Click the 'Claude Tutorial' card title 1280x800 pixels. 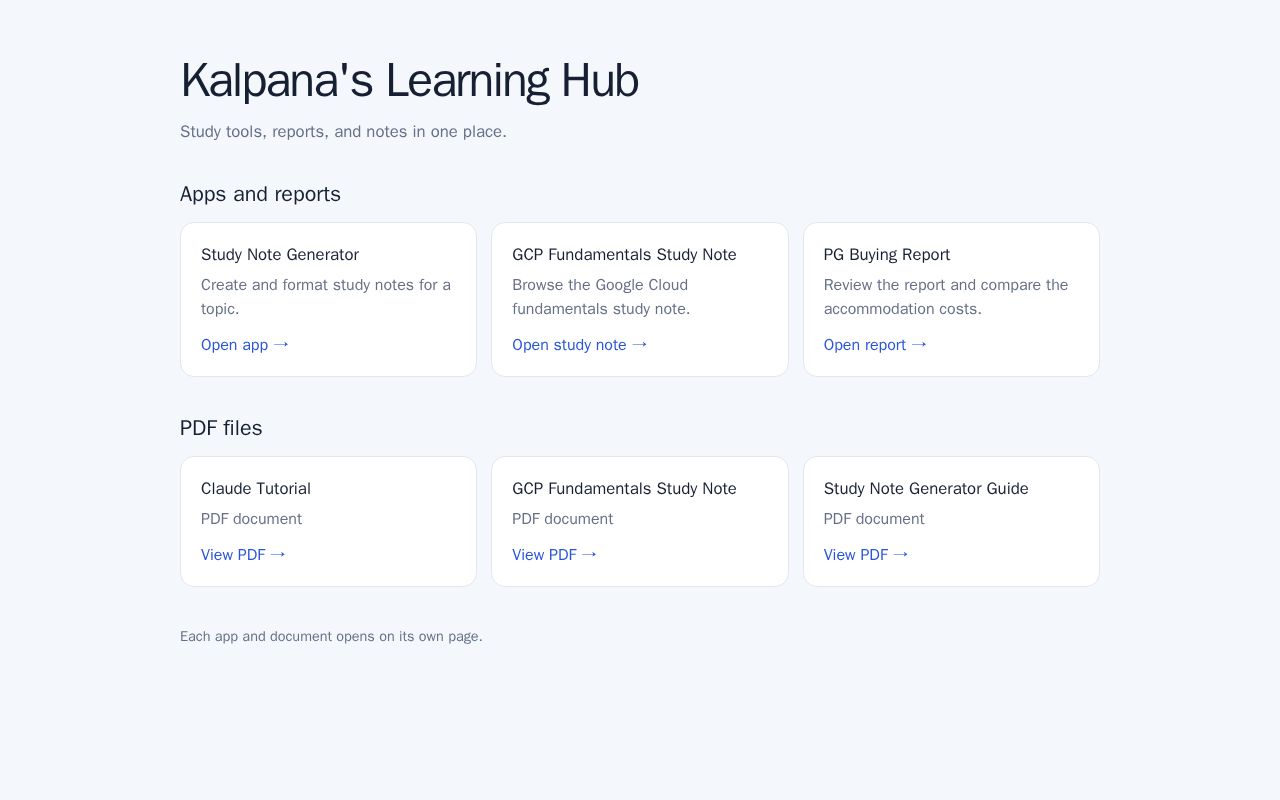click(256, 489)
